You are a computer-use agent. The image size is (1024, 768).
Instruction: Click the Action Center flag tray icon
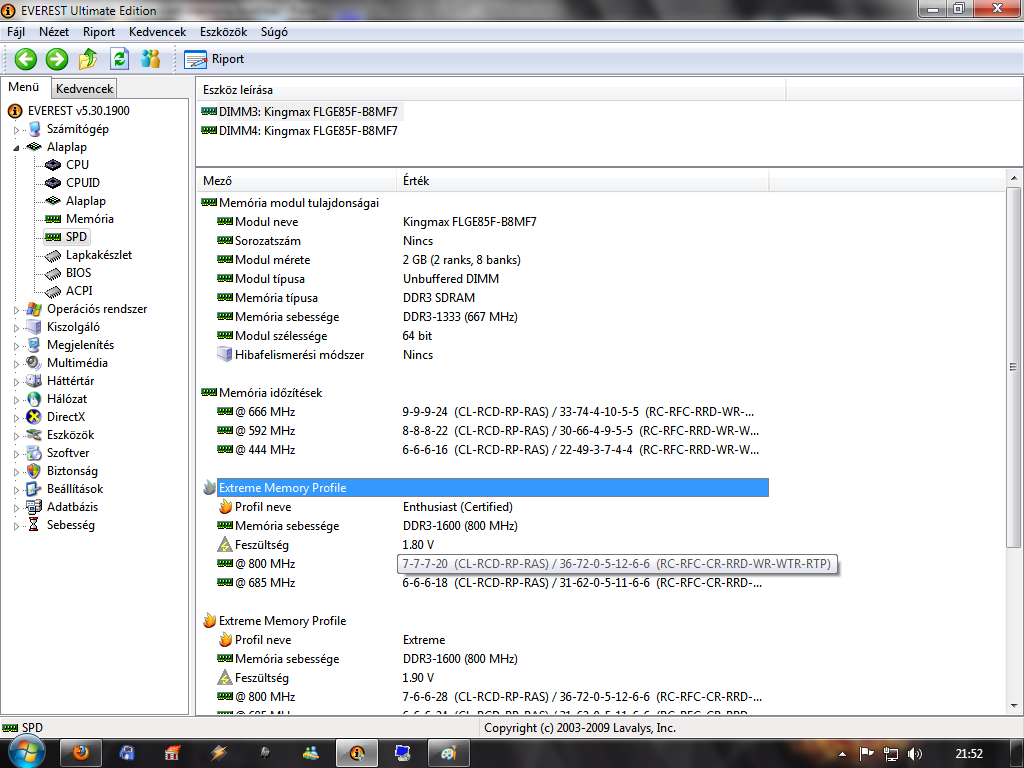click(x=867, y=754)
